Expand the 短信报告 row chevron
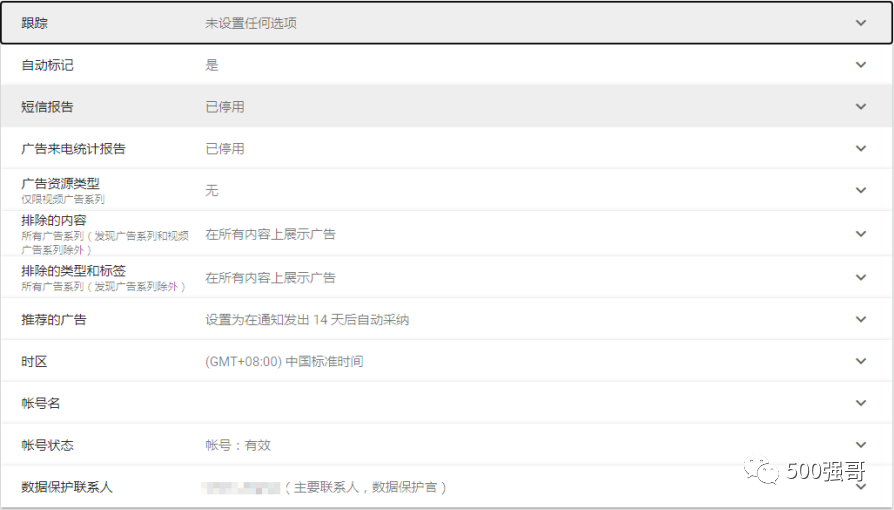The height and width of the screenshot is (510, 894). [861, 107]
